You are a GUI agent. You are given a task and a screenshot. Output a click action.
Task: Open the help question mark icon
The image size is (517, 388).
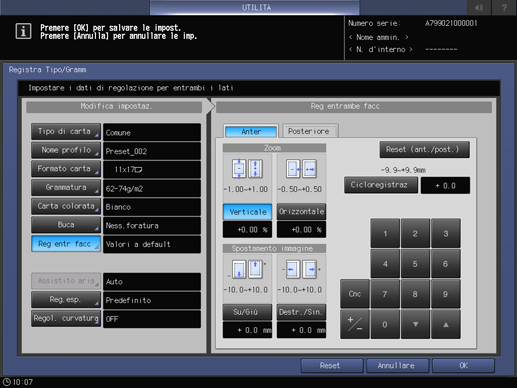point(504,7)
